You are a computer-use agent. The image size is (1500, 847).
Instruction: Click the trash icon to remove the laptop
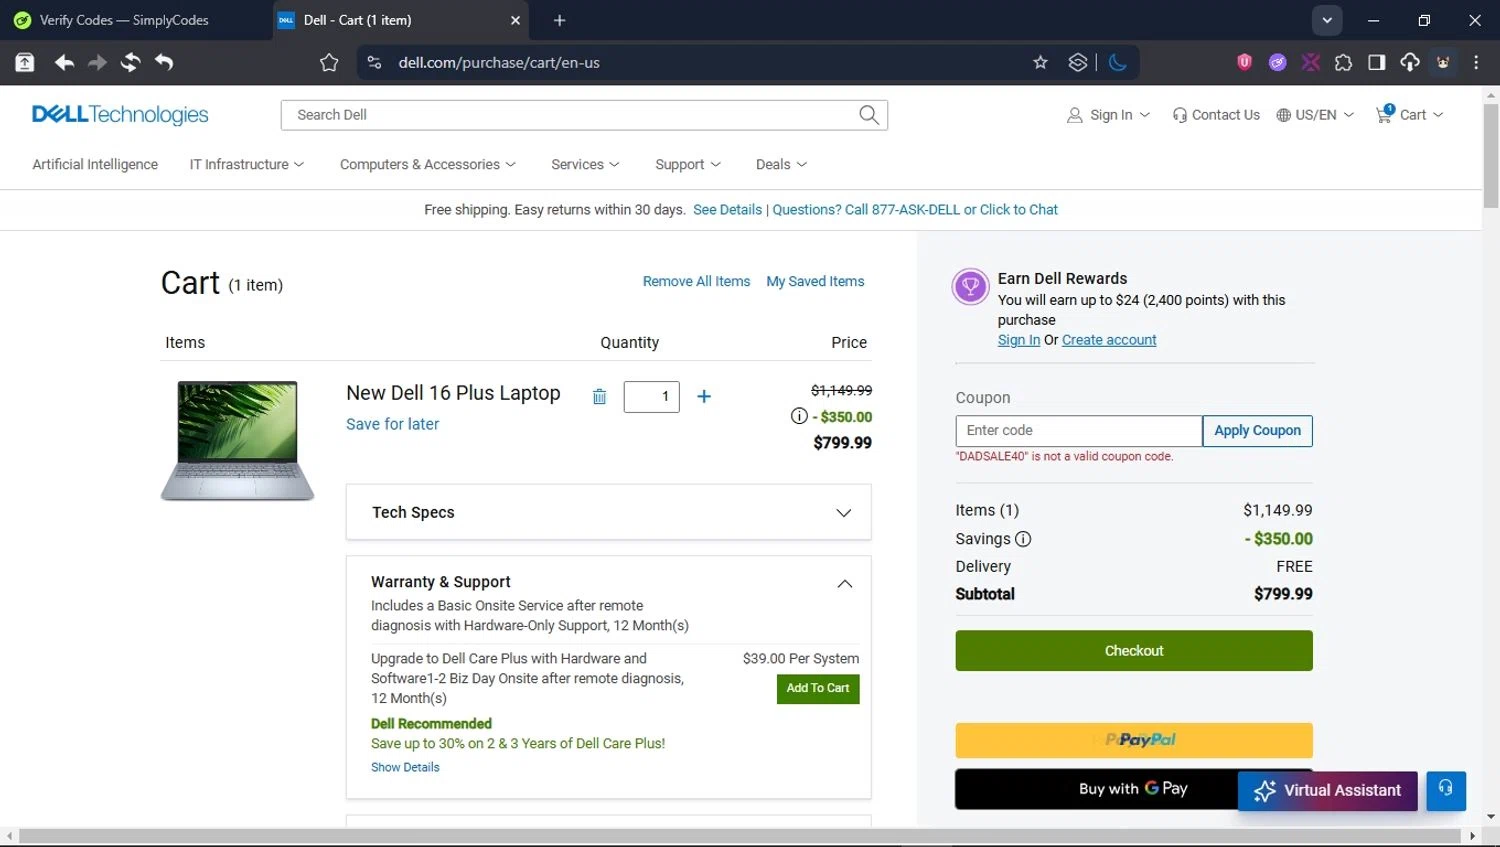click(599, 397)
